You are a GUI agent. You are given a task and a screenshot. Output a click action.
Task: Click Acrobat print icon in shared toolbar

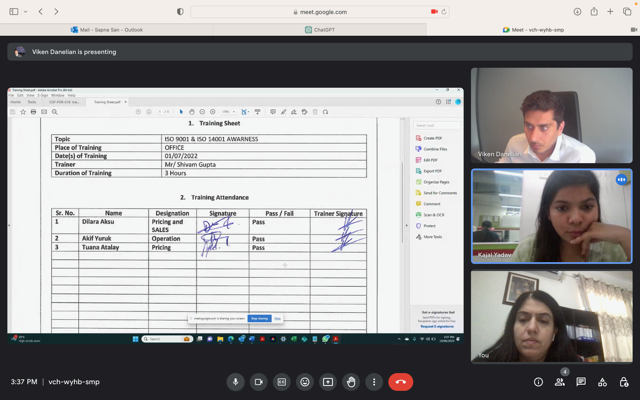(x=33, y=112)
